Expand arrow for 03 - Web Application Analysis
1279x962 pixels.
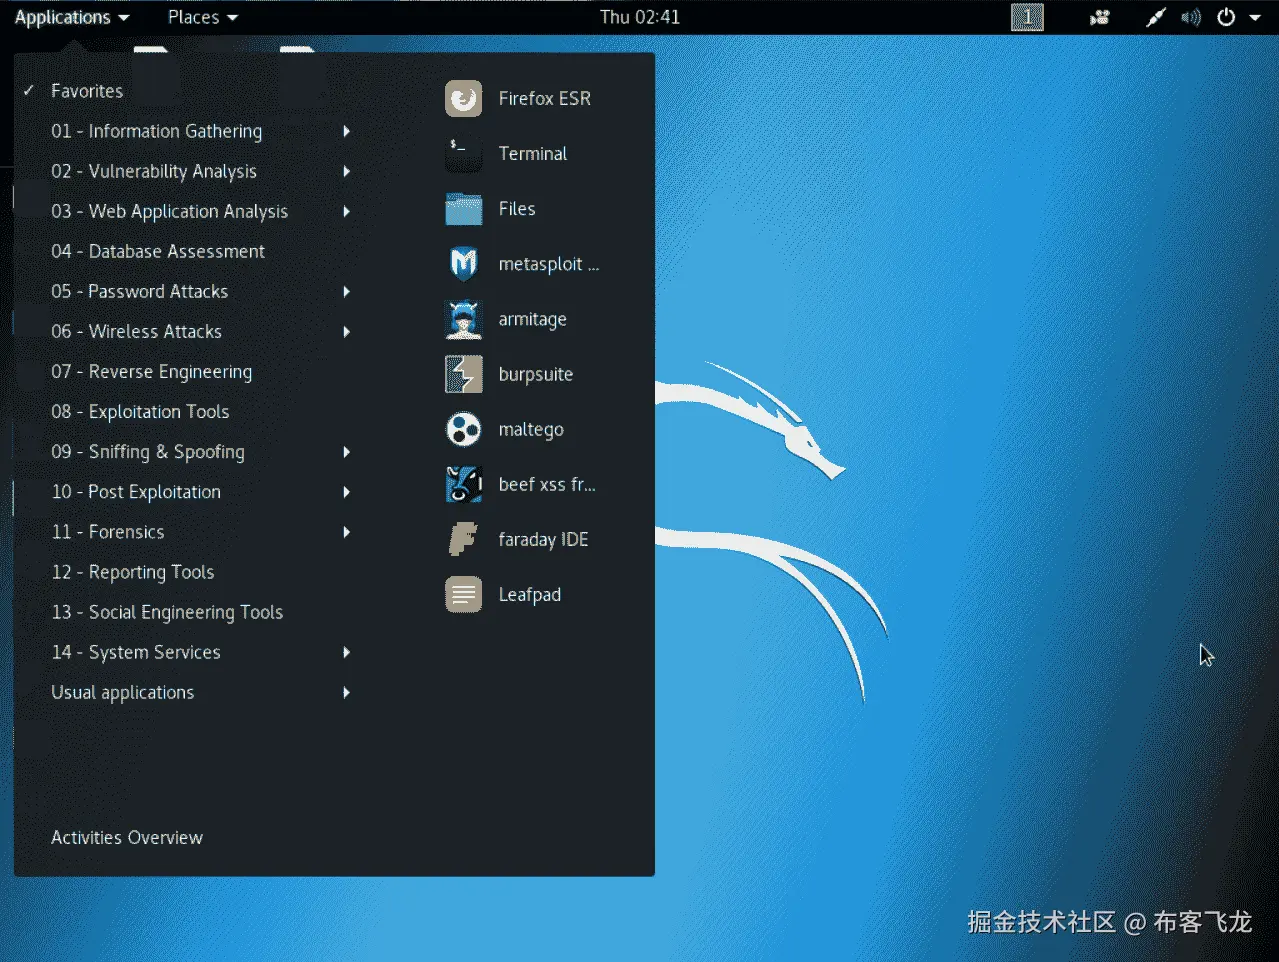[x=347, y=211]
